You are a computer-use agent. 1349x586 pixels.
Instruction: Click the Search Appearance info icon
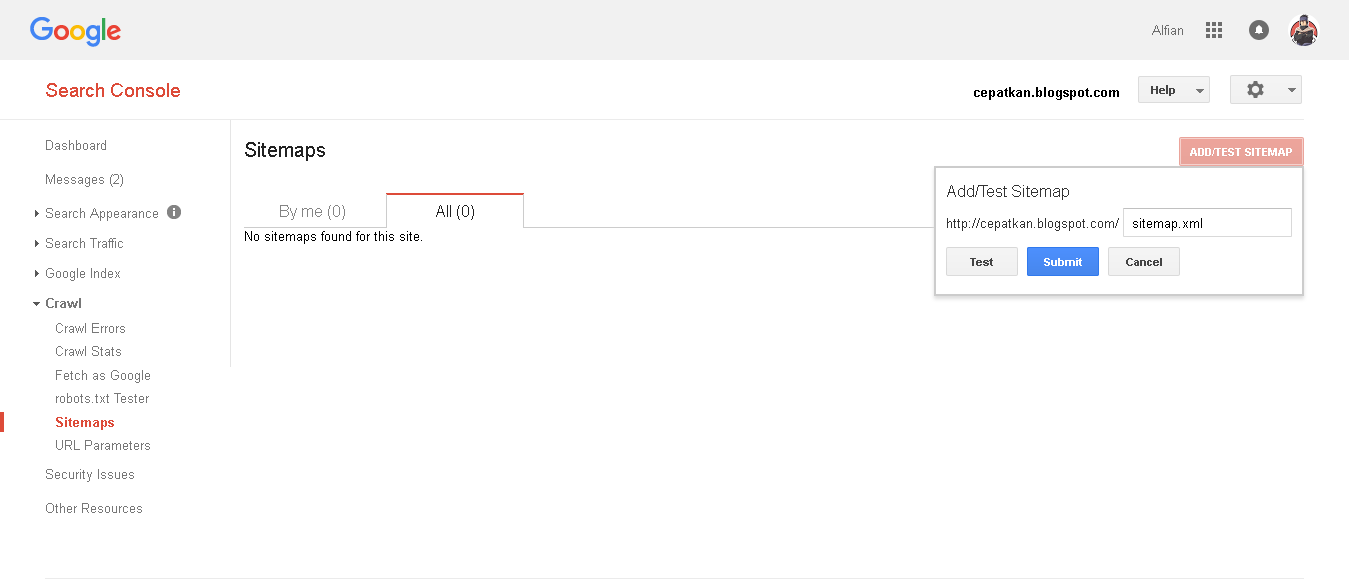tap(174, 212)
